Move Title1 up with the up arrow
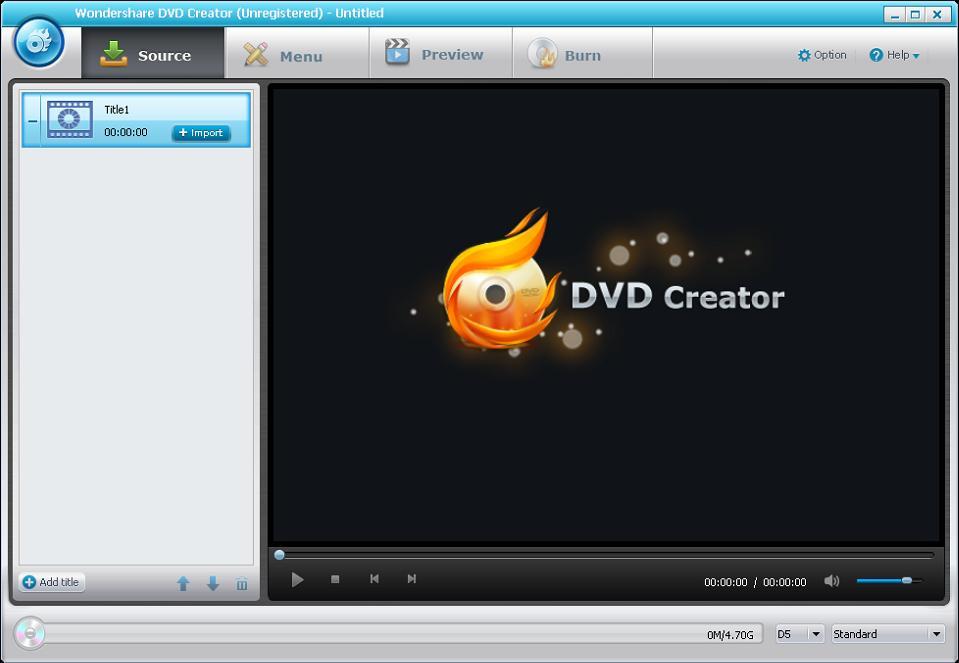This screenshot has height=663, width=959. pos(184,584)
